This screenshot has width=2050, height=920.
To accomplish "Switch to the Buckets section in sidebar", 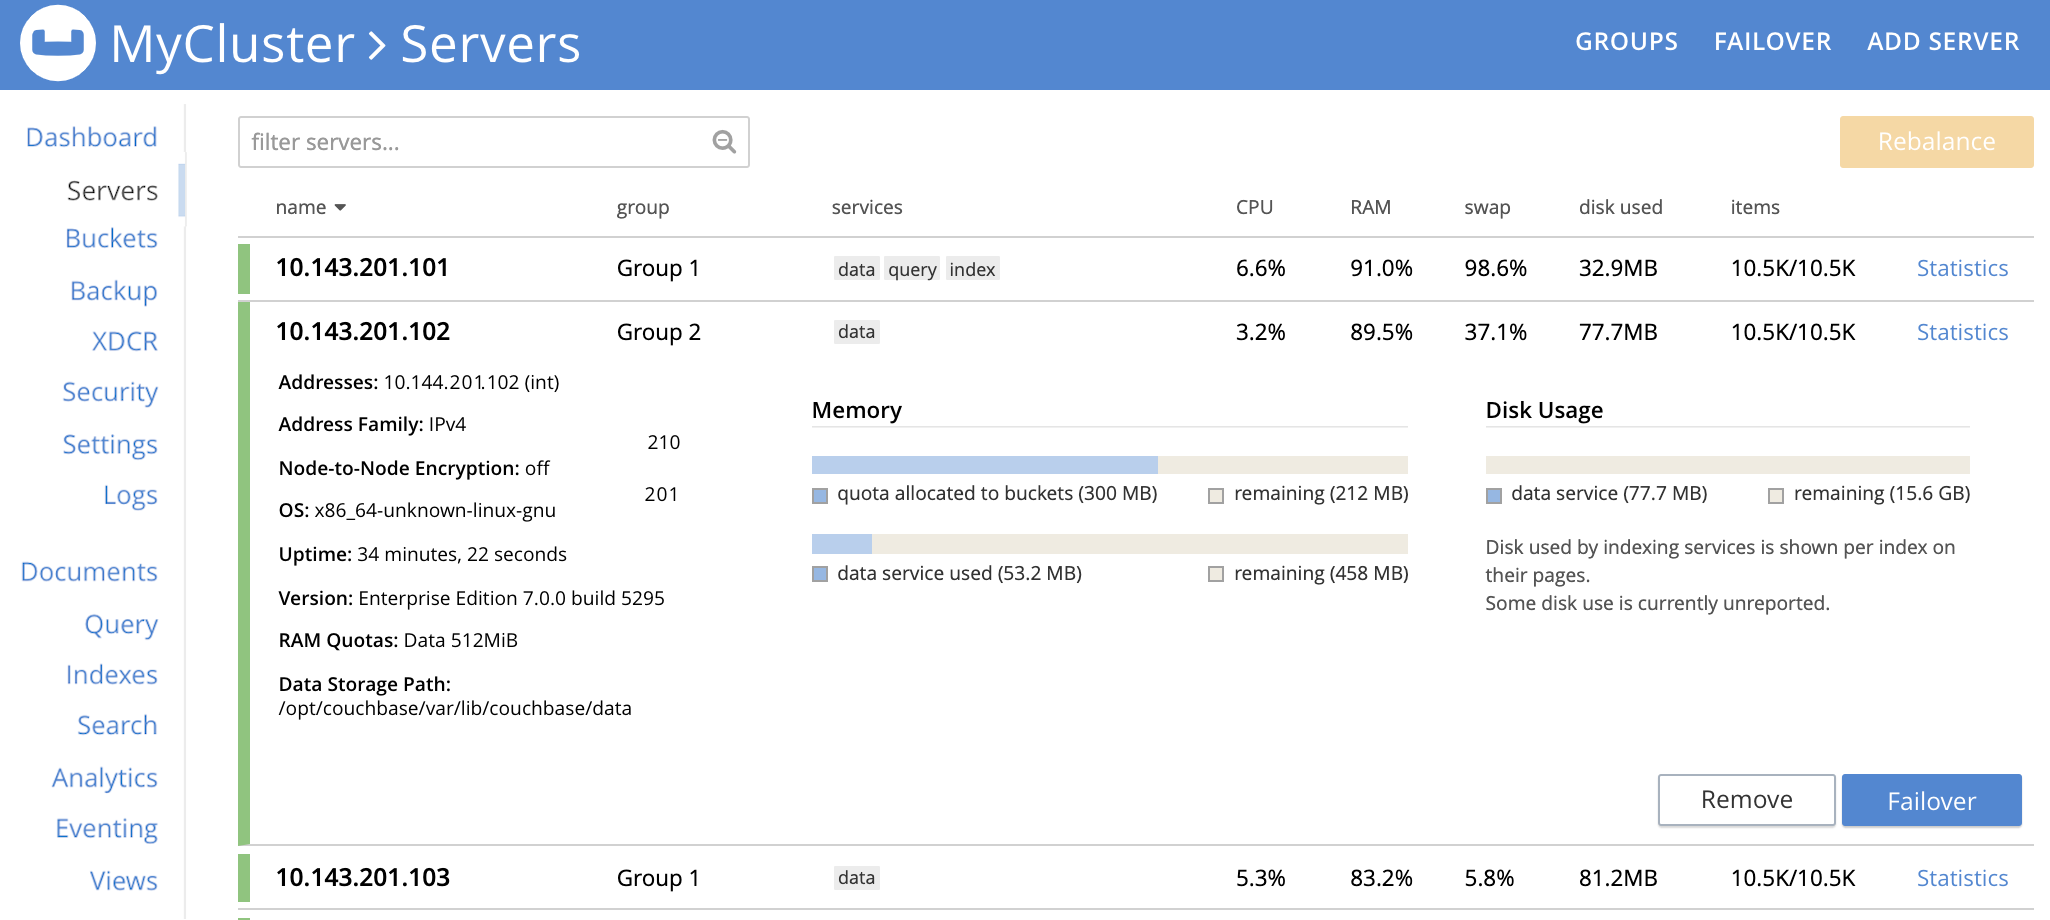I will (110, 238).
